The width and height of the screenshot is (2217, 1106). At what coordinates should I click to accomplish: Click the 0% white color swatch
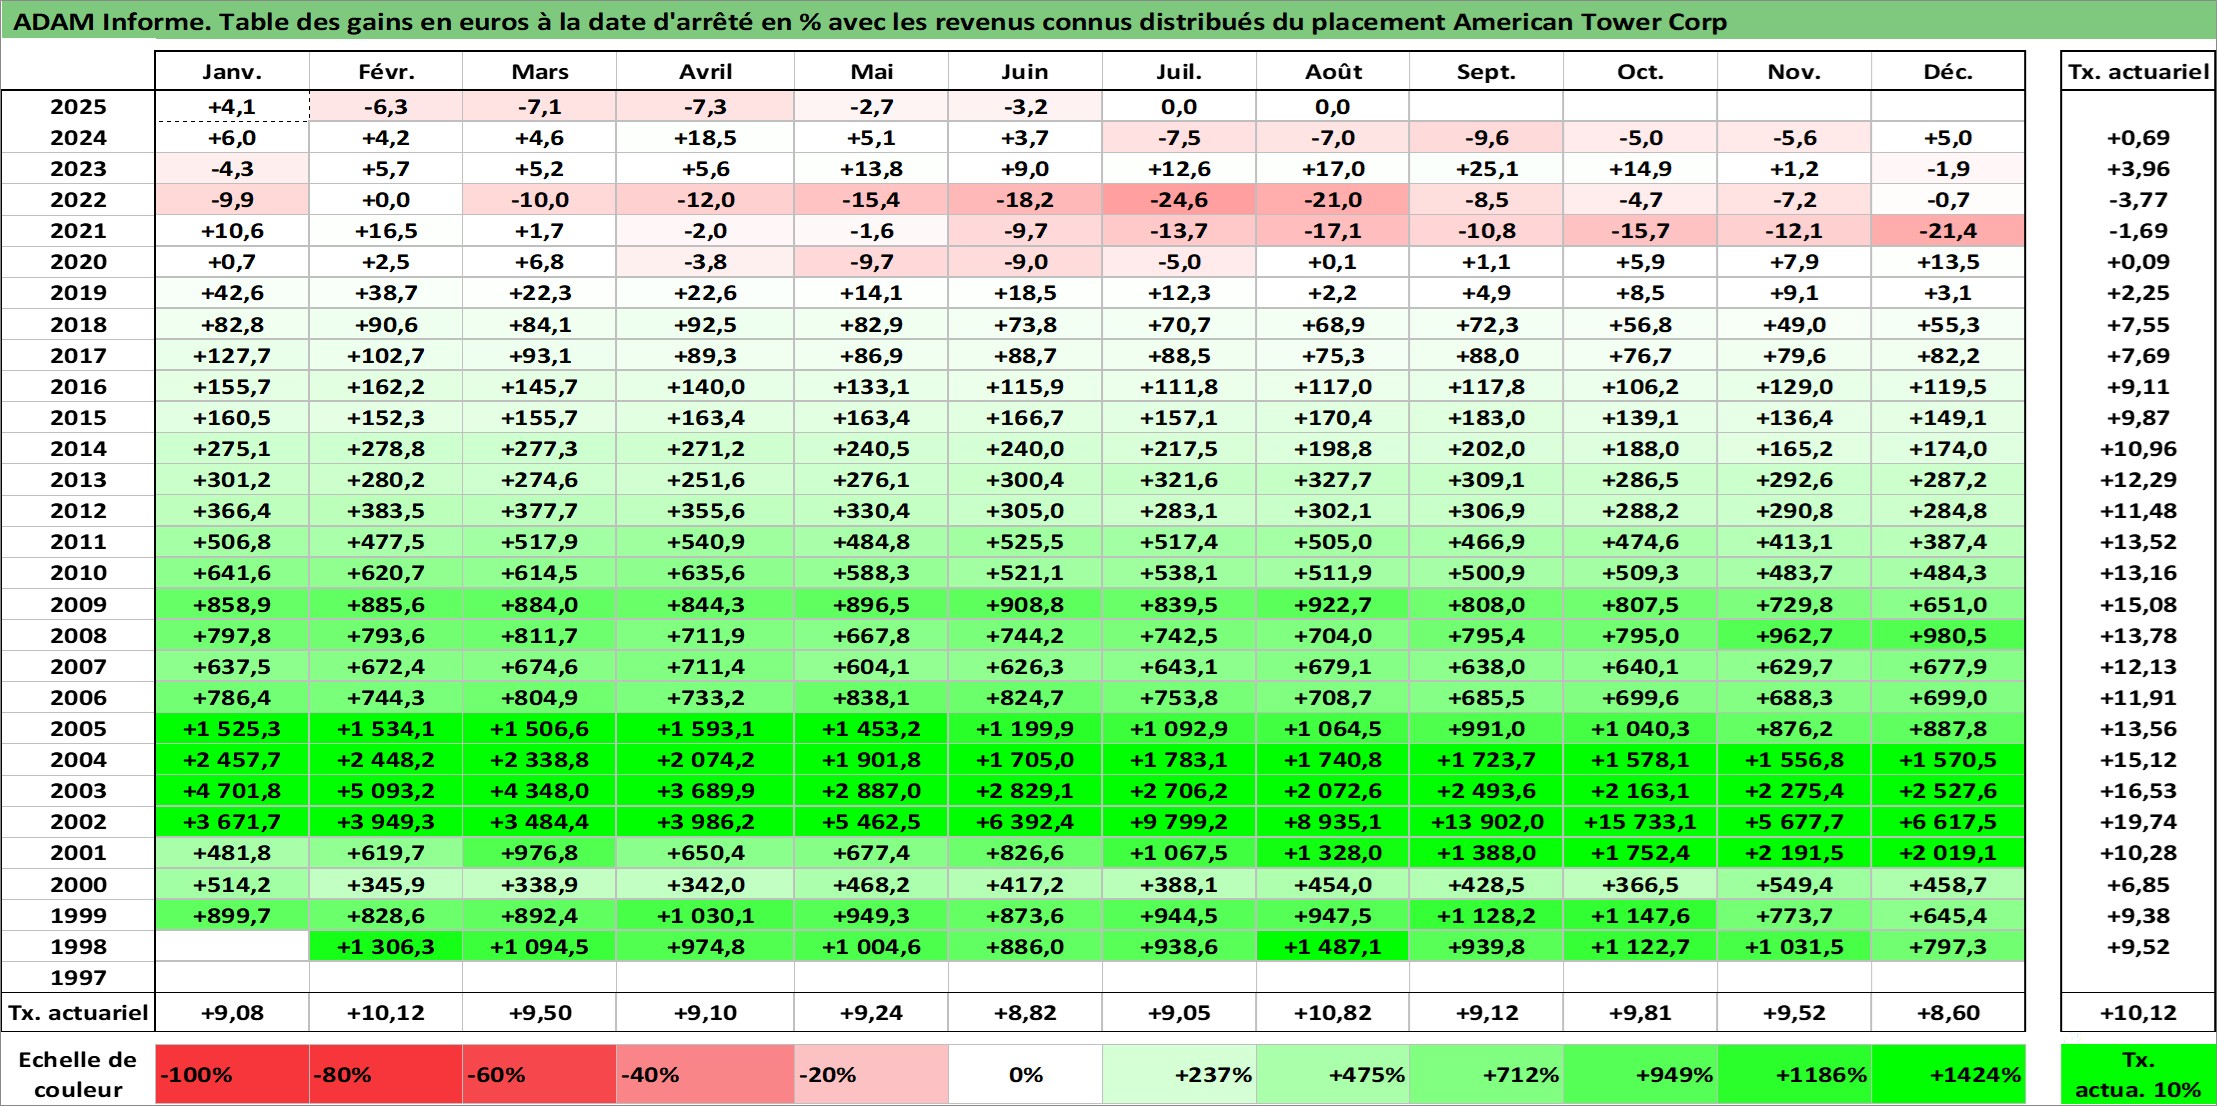(1025, 1075)
